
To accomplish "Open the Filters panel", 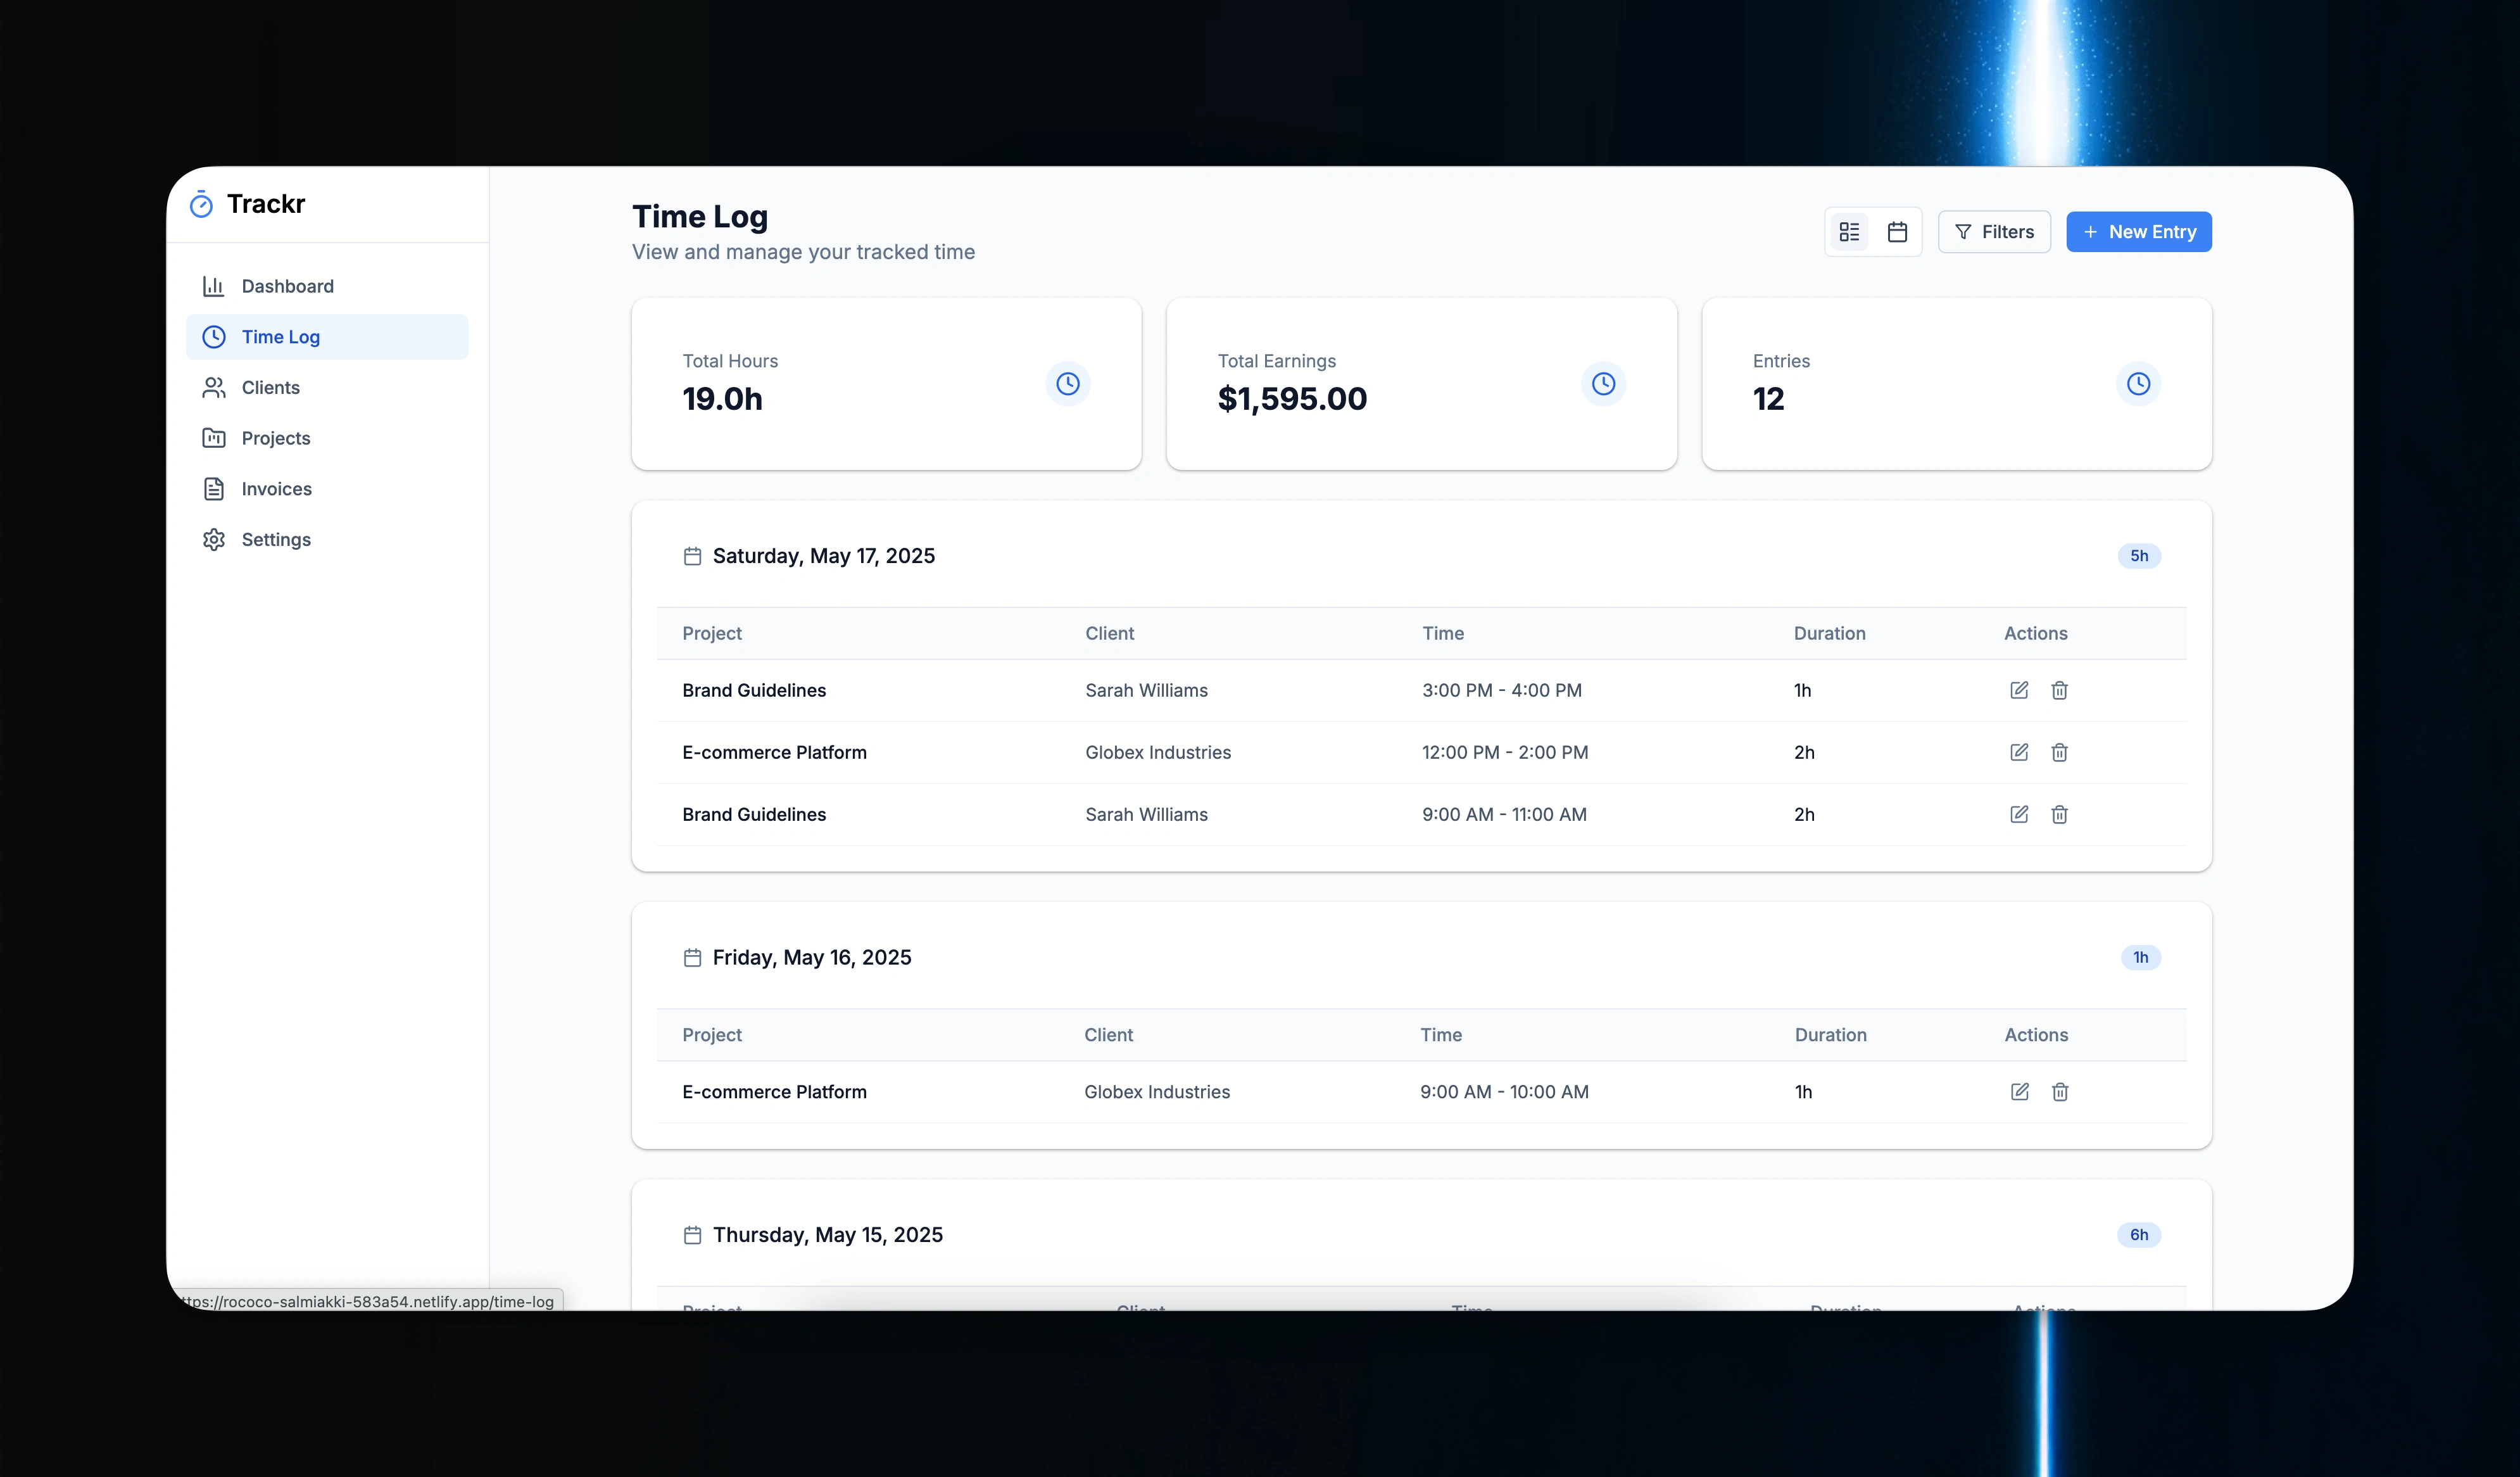I will click(1994, 232).
